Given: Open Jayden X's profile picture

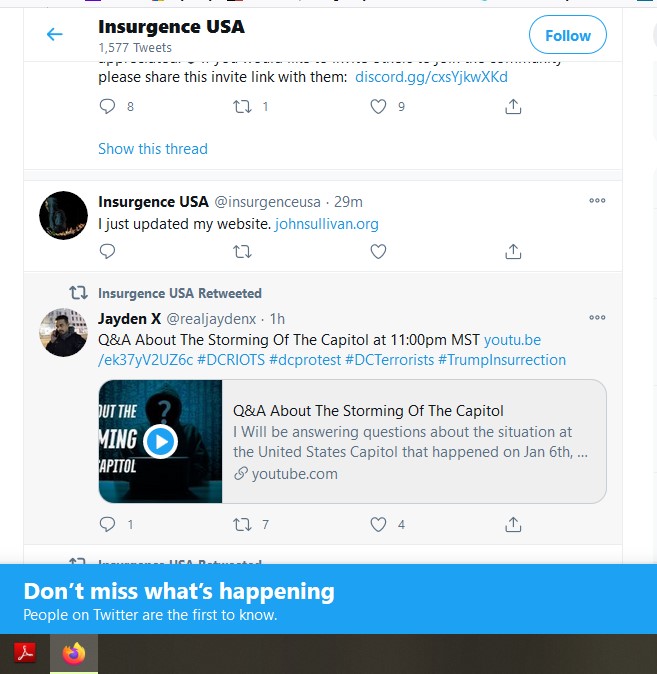Looking at the screenshot, I should click(x=63, y=332).
